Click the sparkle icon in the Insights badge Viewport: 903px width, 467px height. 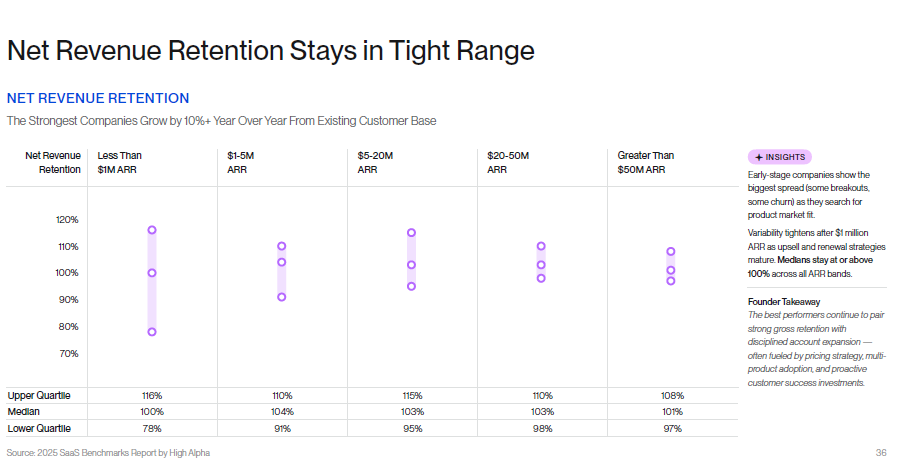pos(759,157)
